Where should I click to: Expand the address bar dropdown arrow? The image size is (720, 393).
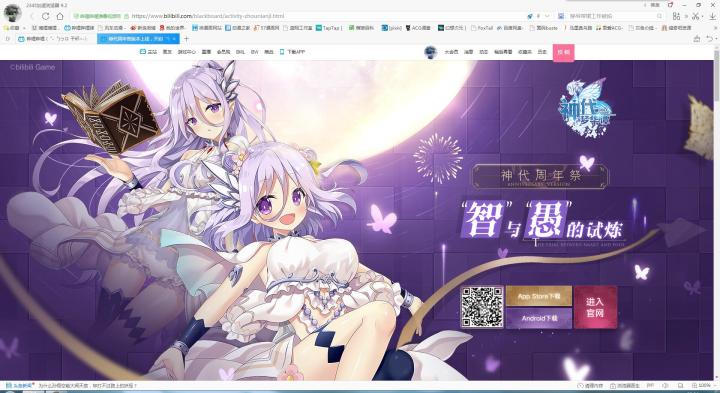tap(546, 16)
